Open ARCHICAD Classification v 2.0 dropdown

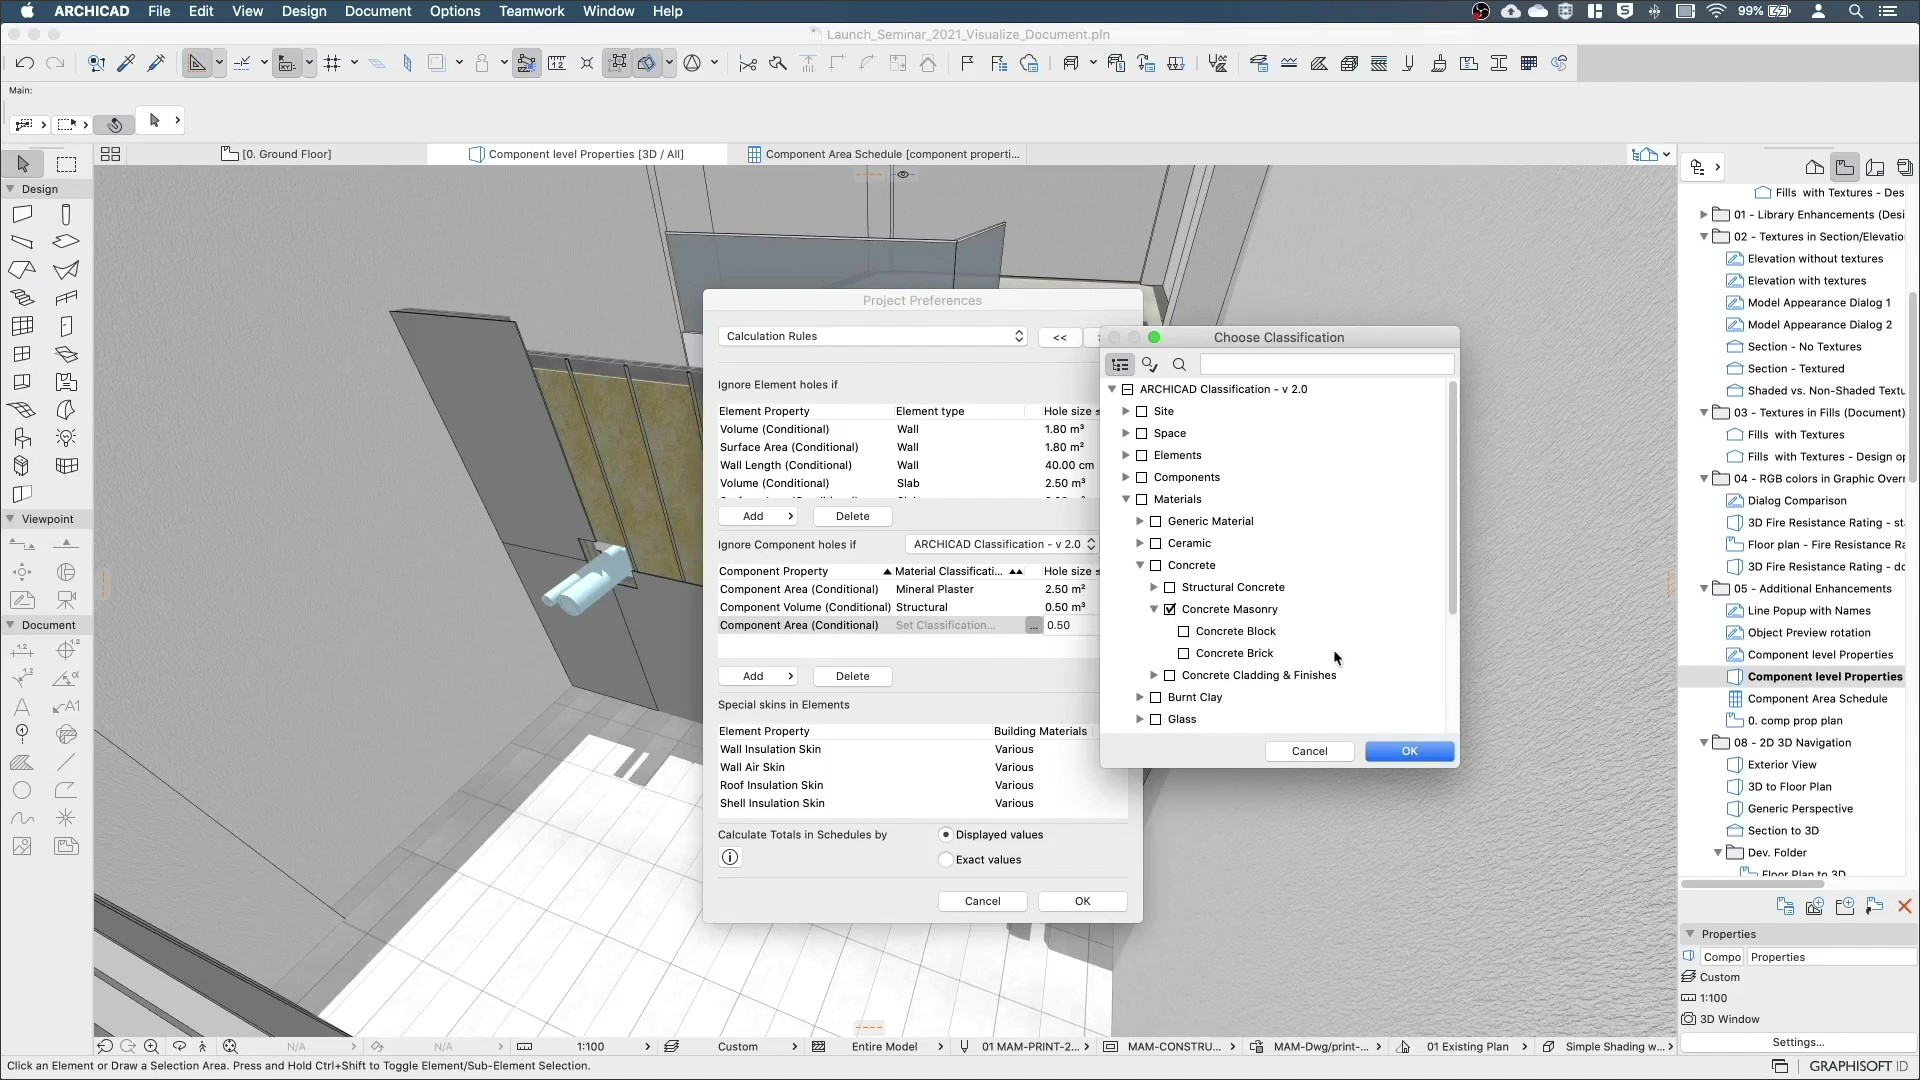[1003, 544]
